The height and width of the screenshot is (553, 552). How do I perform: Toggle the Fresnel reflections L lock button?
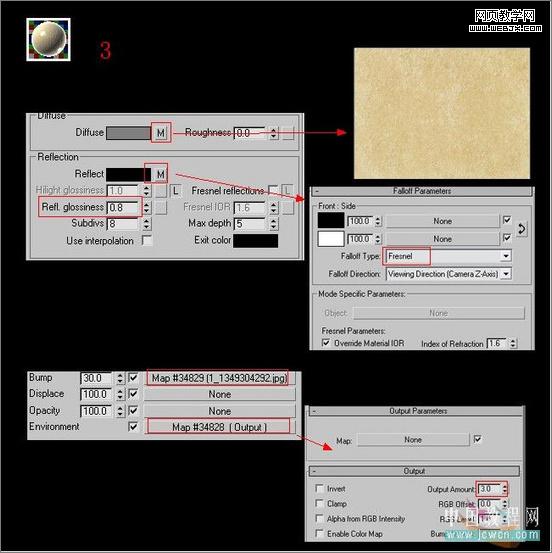point(288,191)
